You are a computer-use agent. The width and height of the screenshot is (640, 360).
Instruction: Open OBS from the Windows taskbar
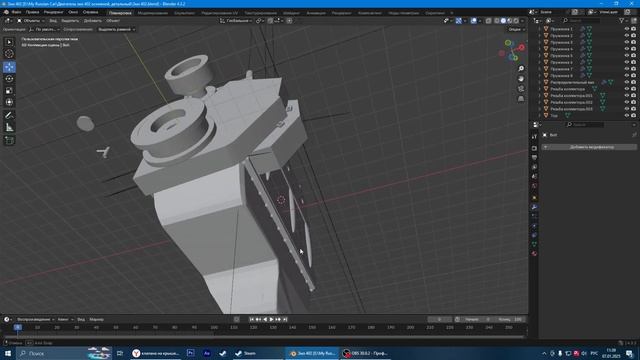pos(365,353)
